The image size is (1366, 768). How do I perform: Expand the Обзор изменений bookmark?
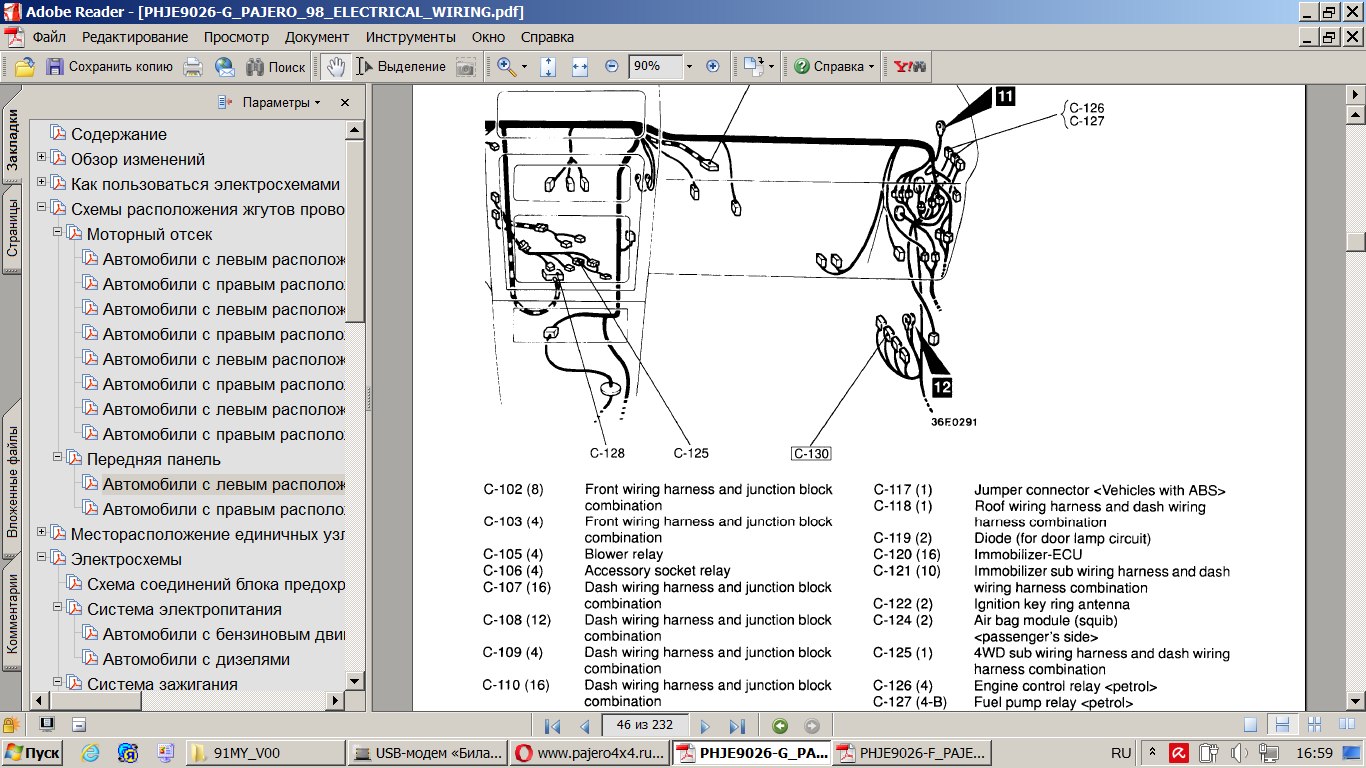(x=42, y=158)
